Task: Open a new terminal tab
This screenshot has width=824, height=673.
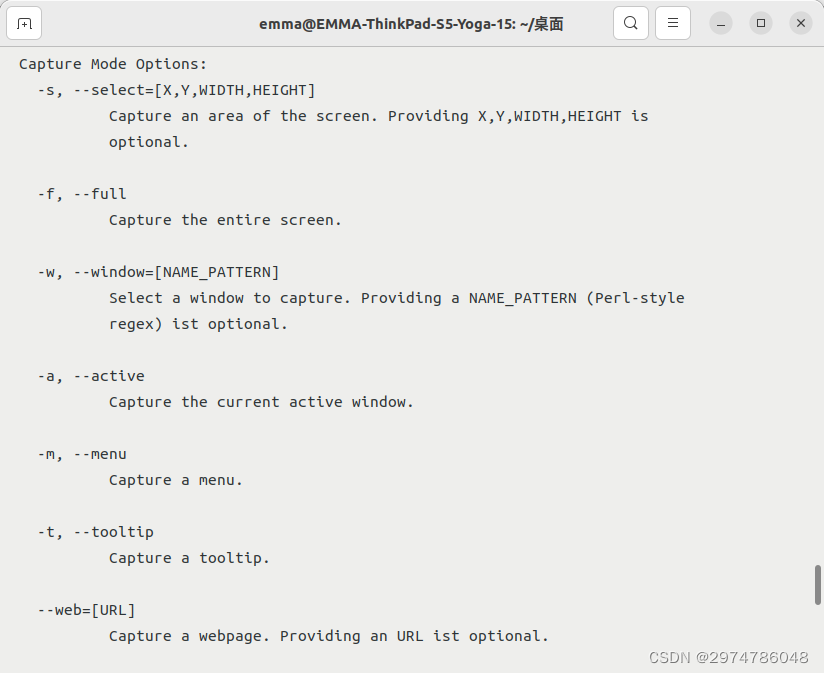Action: pos(24,23)
